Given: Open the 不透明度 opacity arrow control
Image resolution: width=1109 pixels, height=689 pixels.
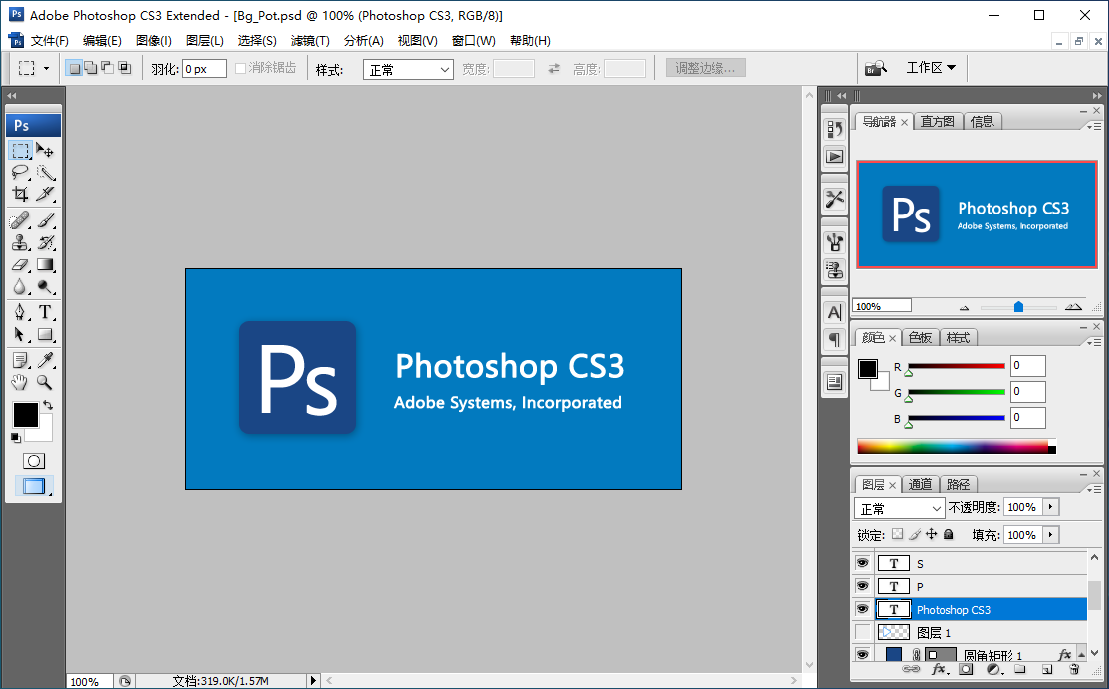Looking at the screenshot, I should tap(1048, 507).
